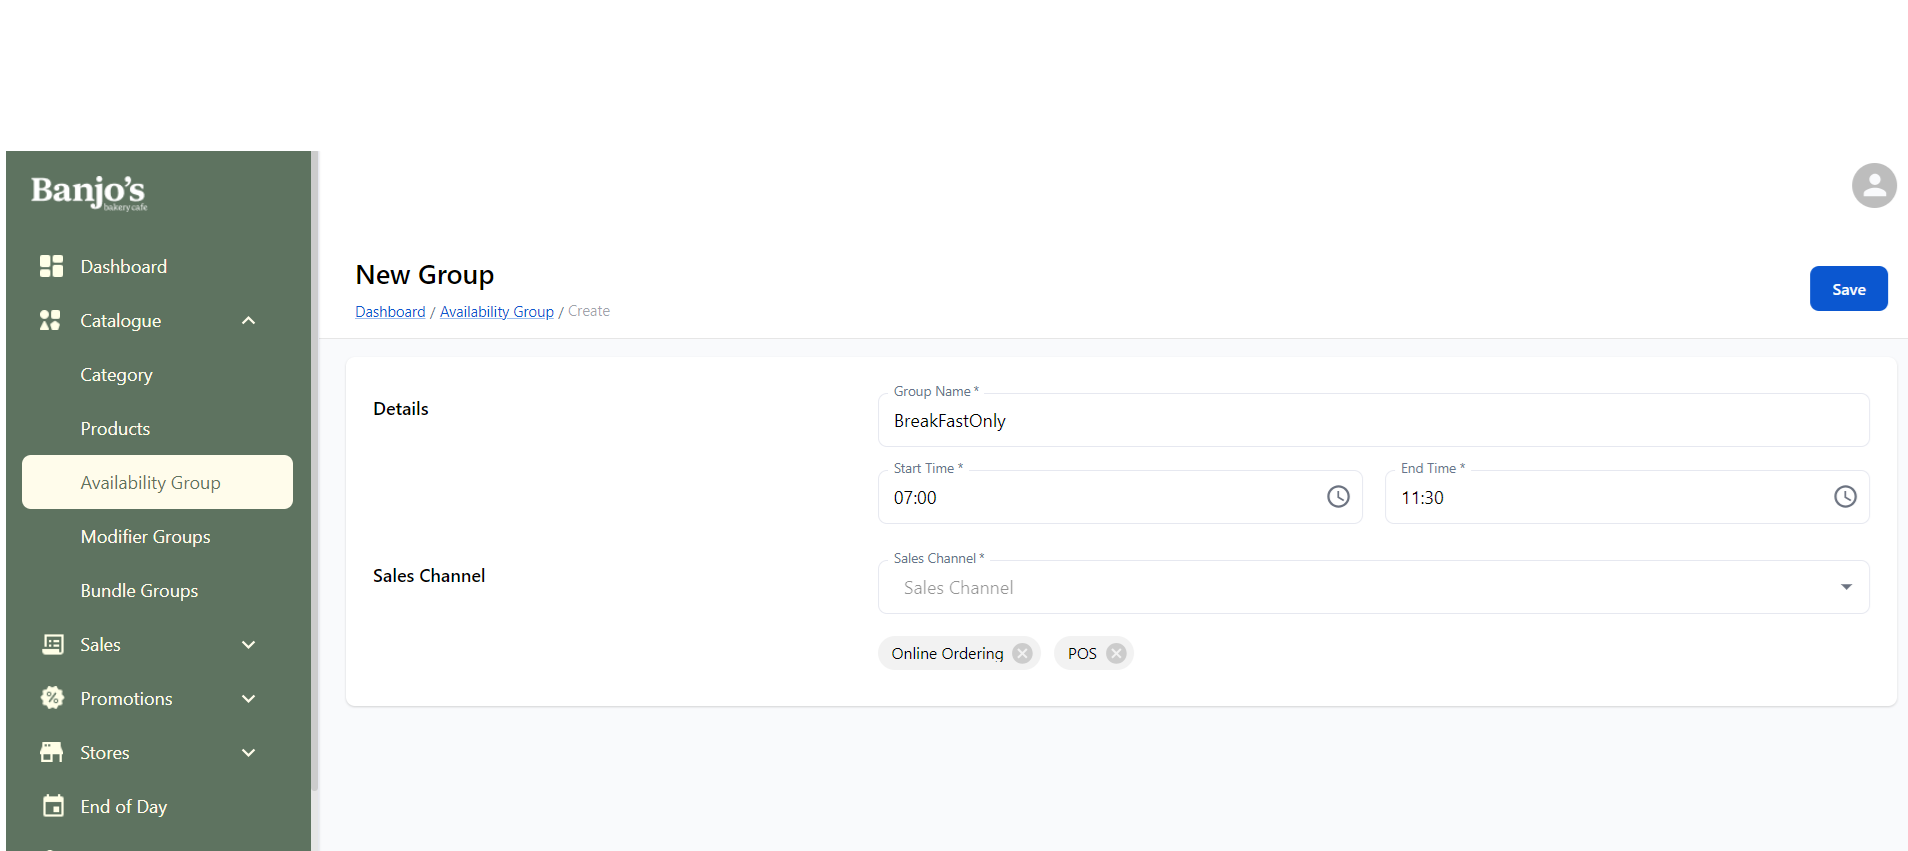Image resolution: width=1908 pixels, height=851 pixels.
Task: Expand the Sales menu section
Action: [x=249, y=645]
